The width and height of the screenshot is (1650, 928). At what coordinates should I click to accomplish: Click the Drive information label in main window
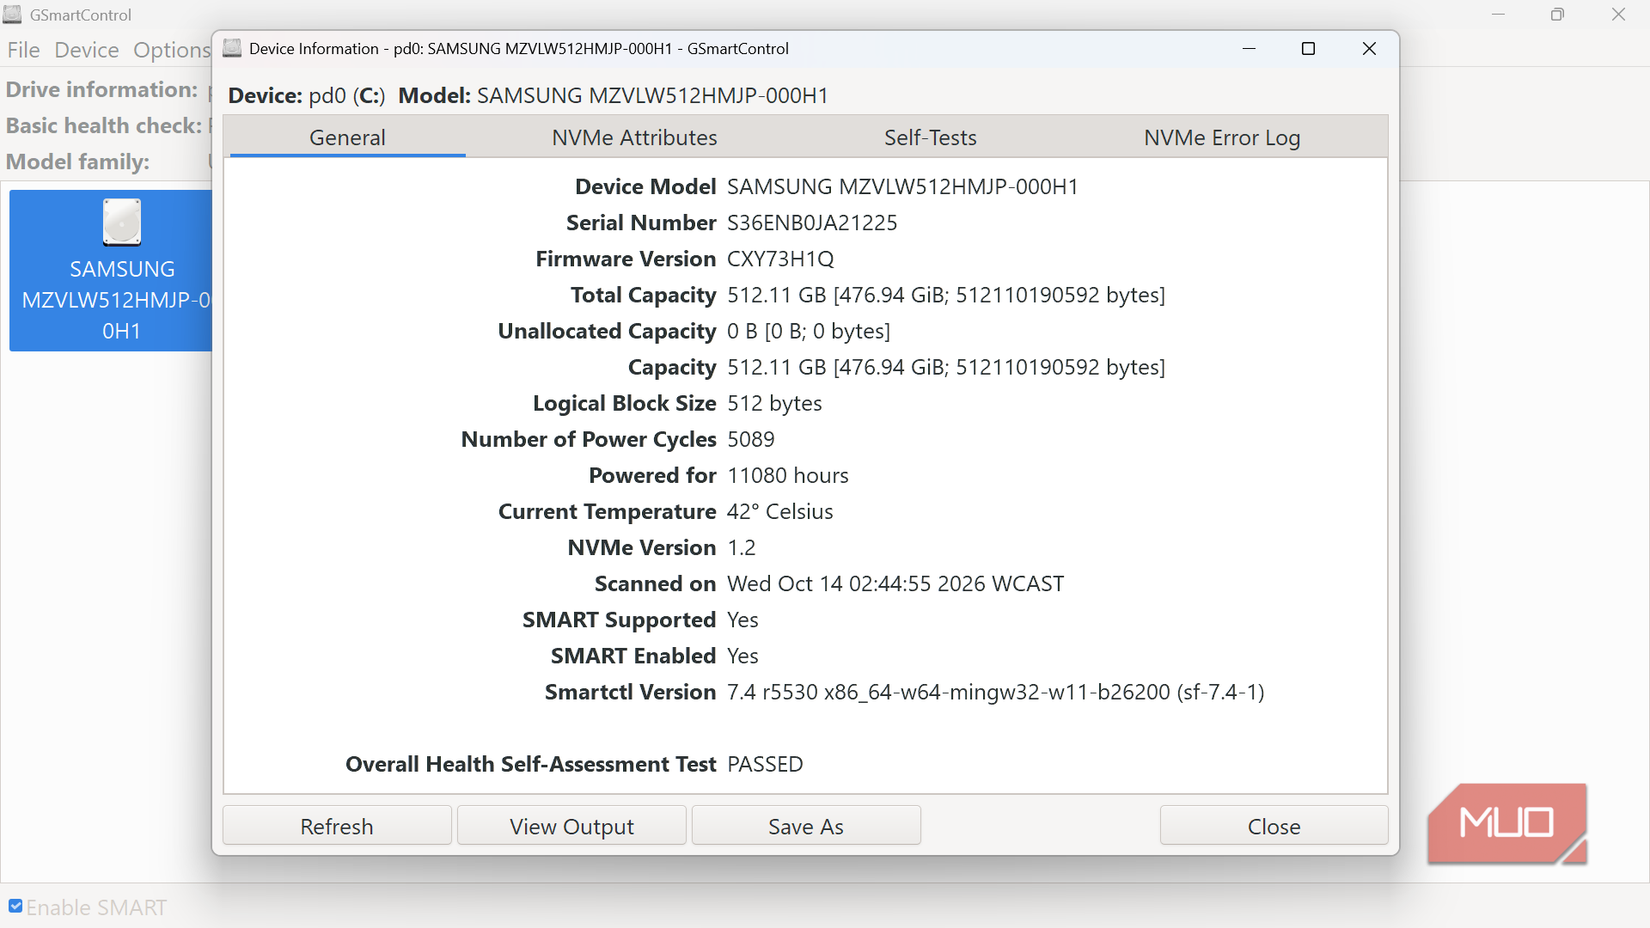102,90
